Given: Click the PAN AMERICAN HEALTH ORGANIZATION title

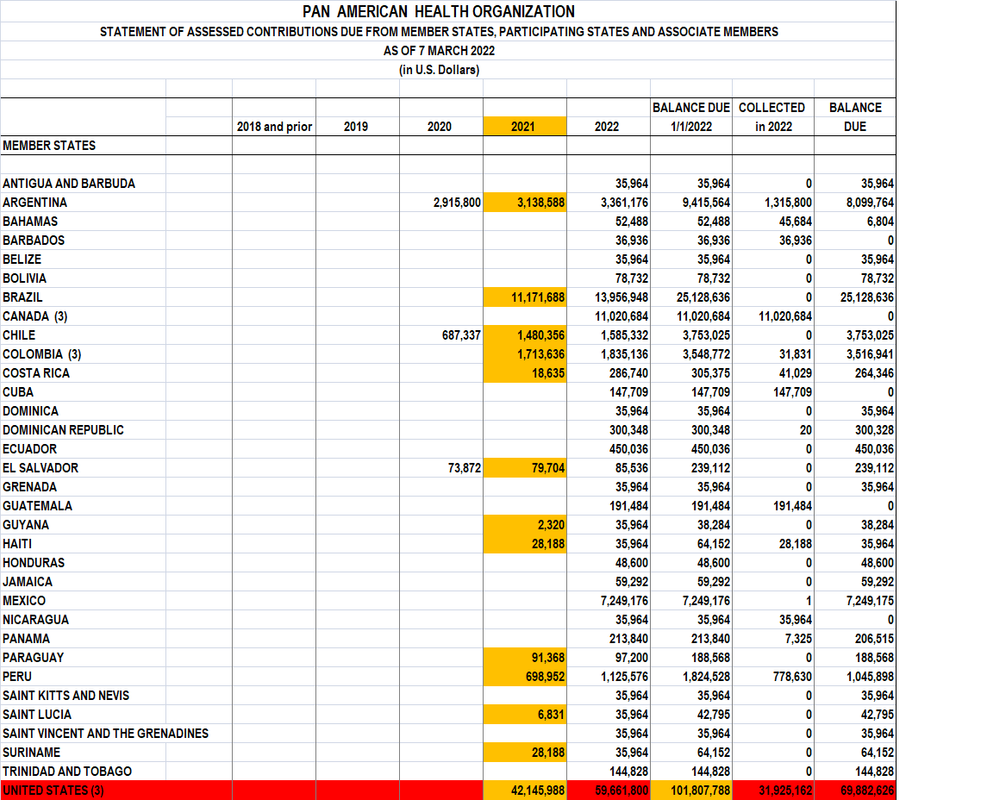Looking at the screenshot, I should [439, 11].
